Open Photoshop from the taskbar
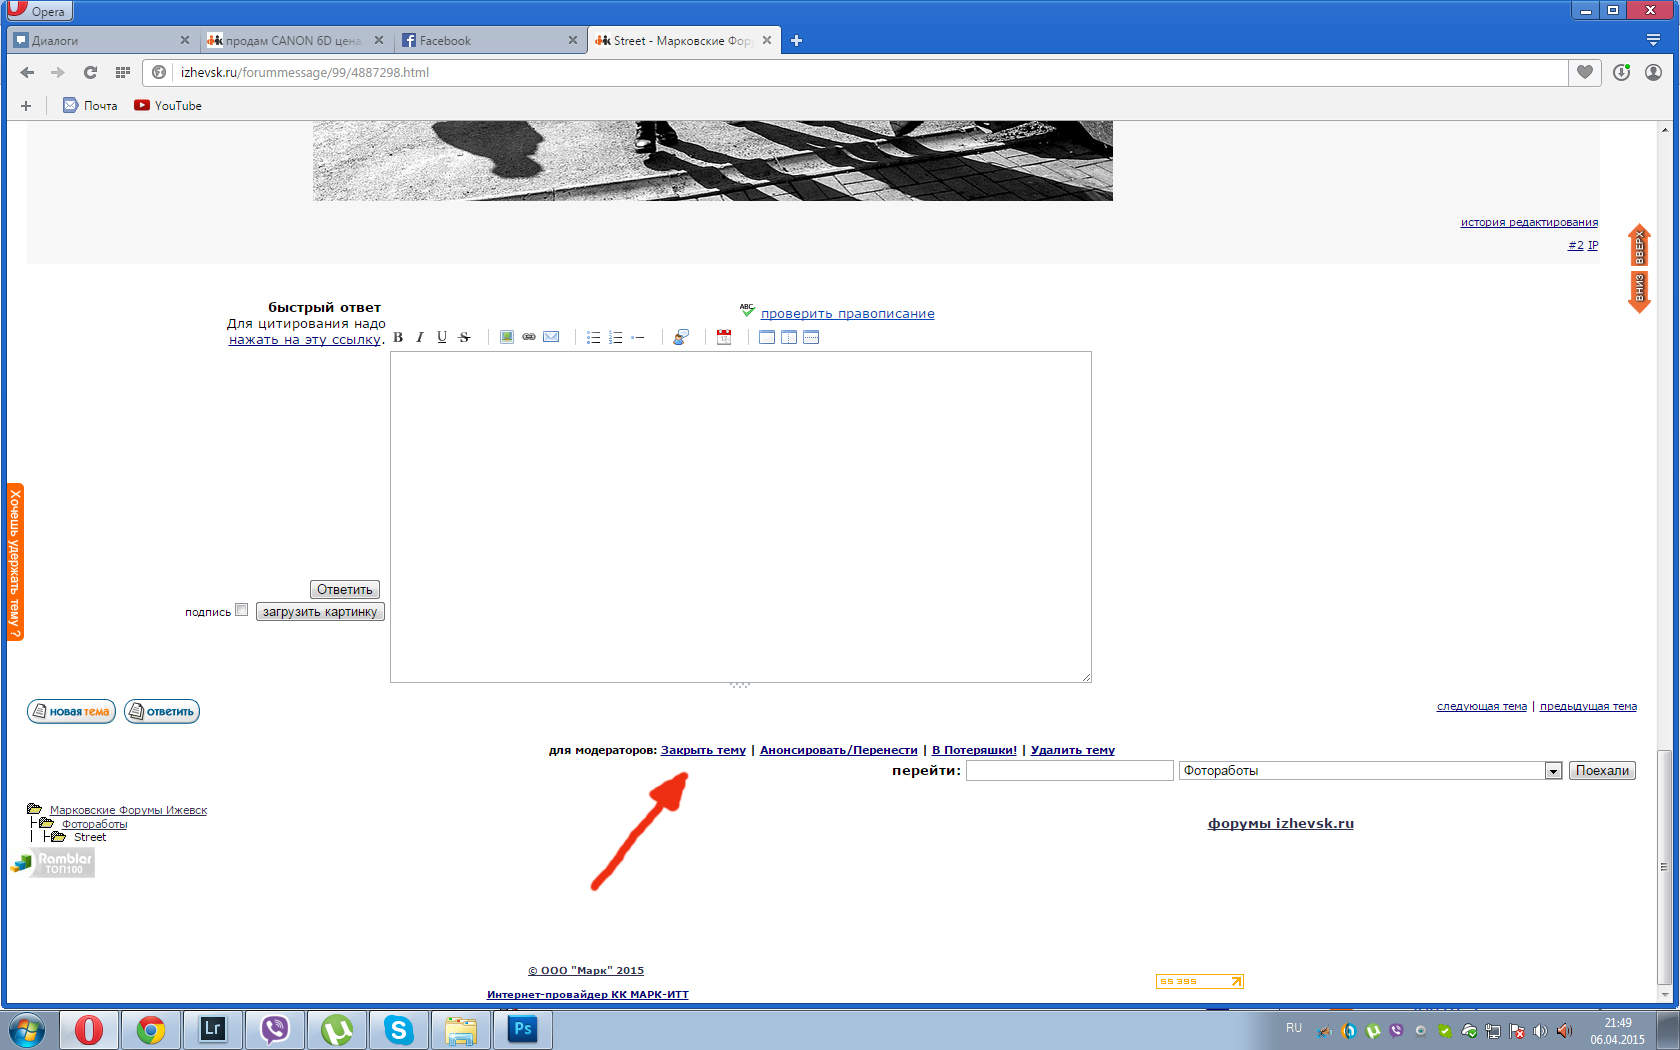The height and width of the screenshot is (1050, 1680). tap(522, 1029)
